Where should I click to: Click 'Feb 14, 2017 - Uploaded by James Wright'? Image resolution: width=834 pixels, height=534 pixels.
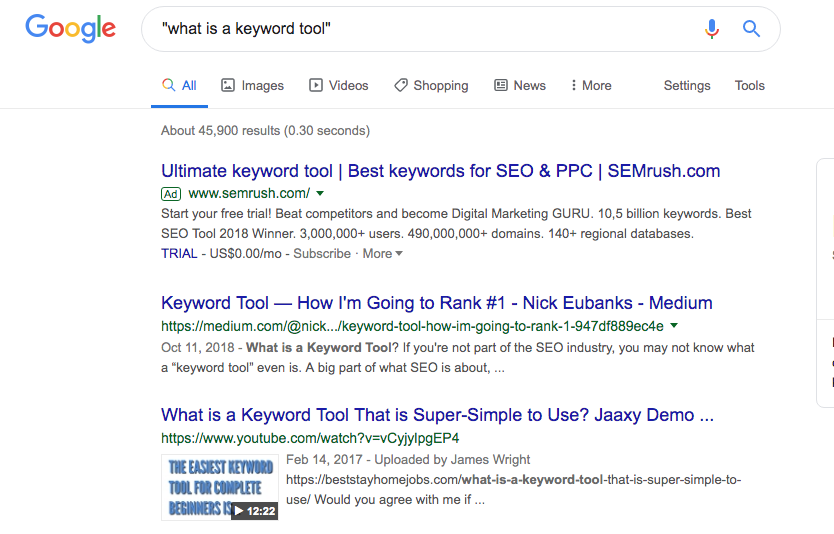point(408,460)
